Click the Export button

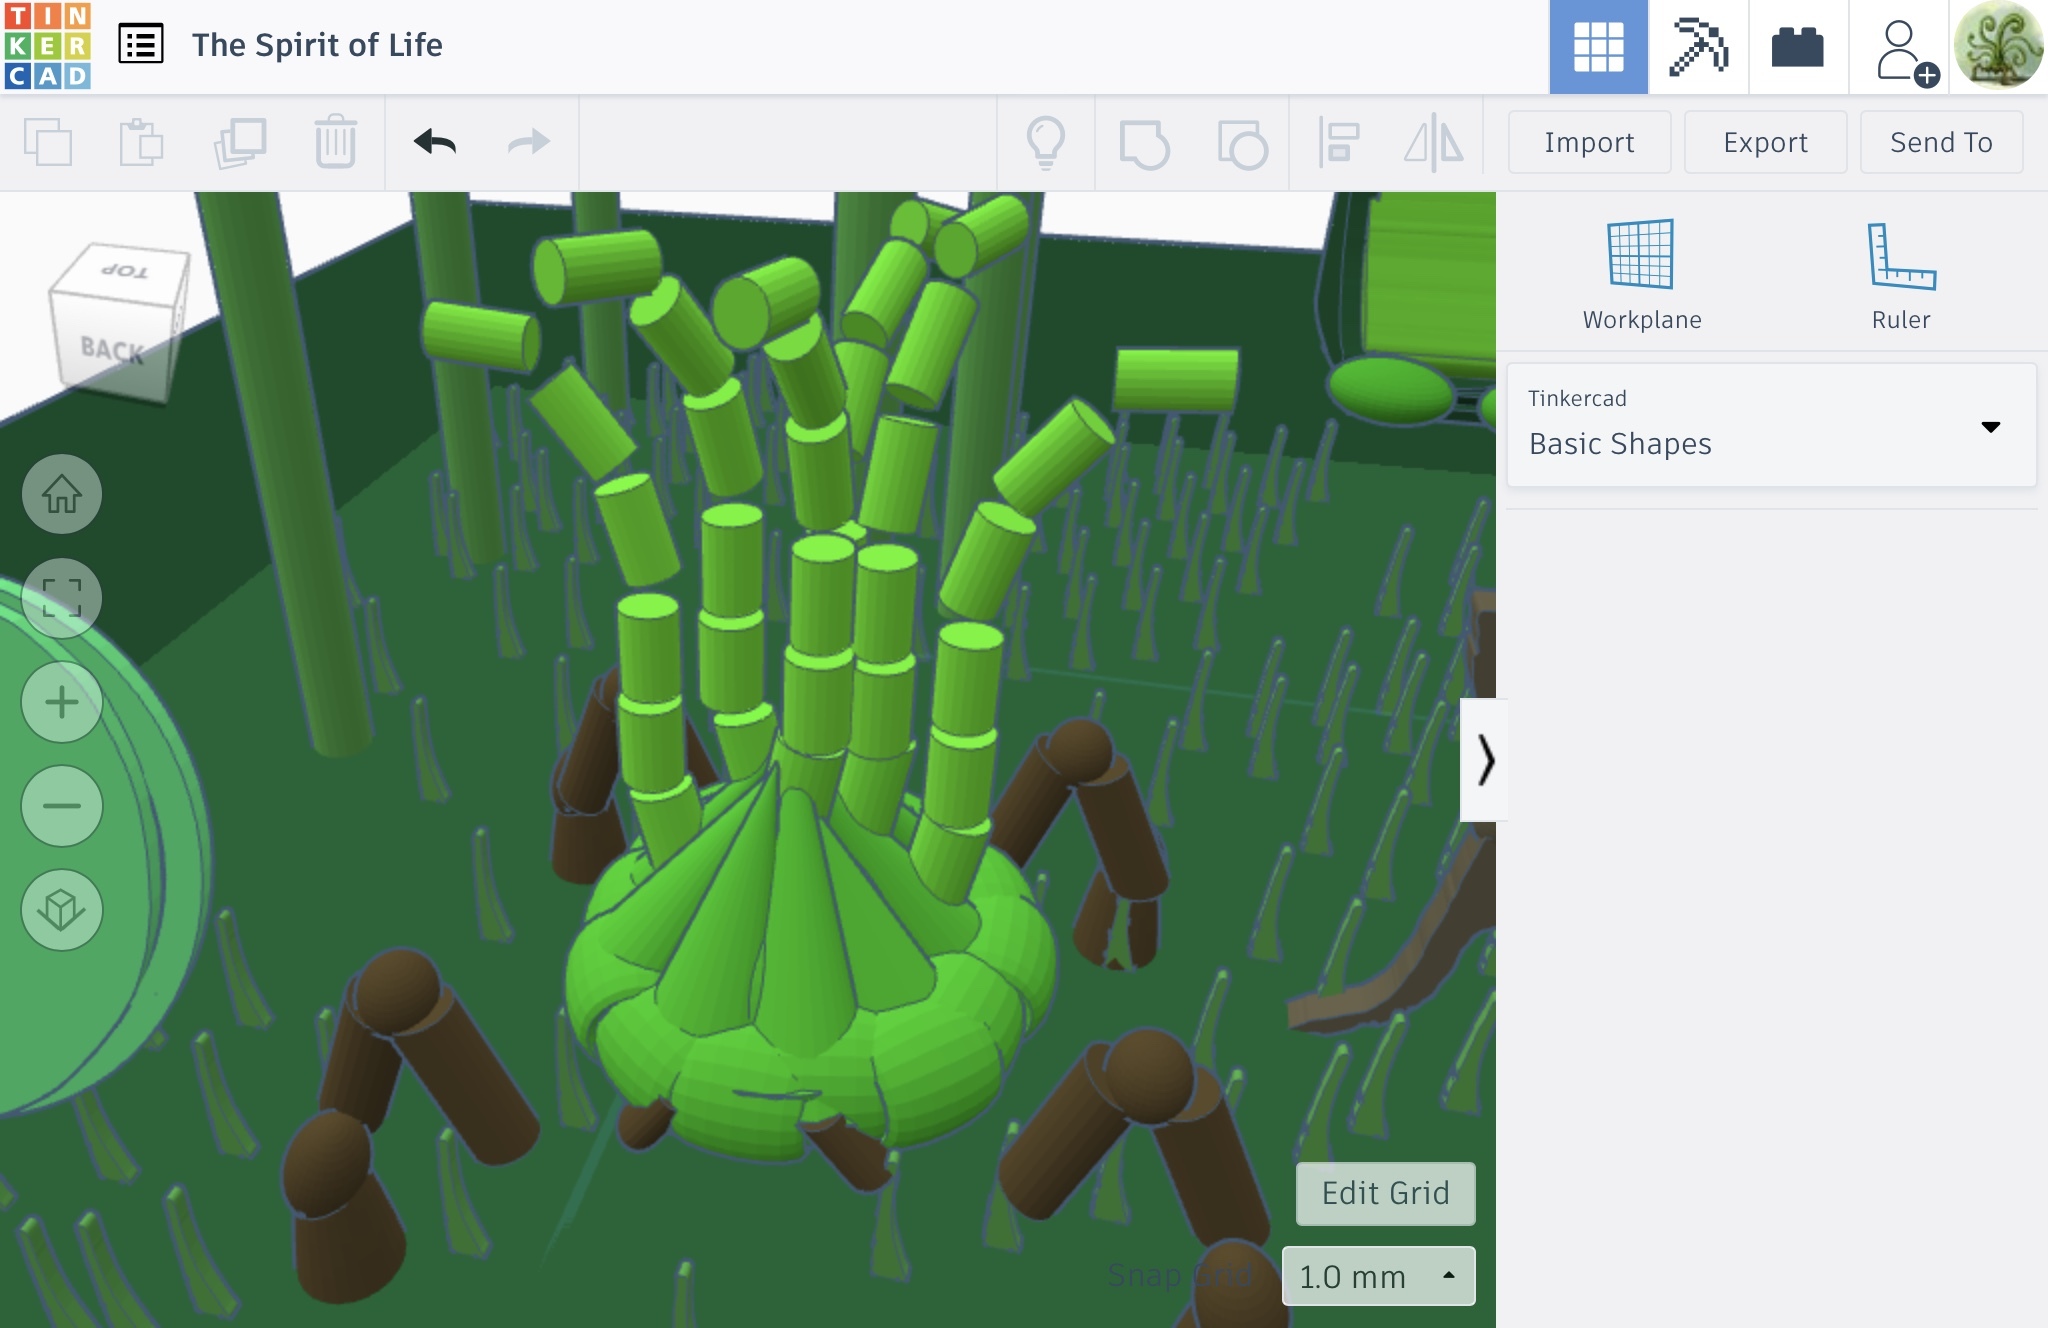[1765, 142]
